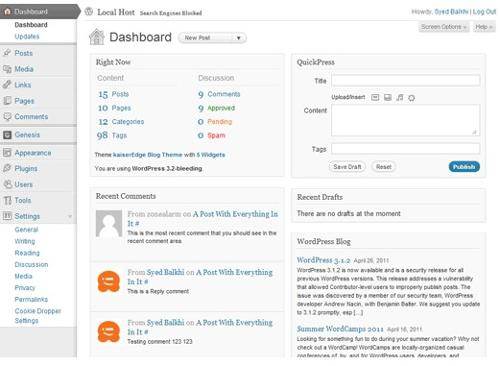Open the Pages menu

click(24, 101)
